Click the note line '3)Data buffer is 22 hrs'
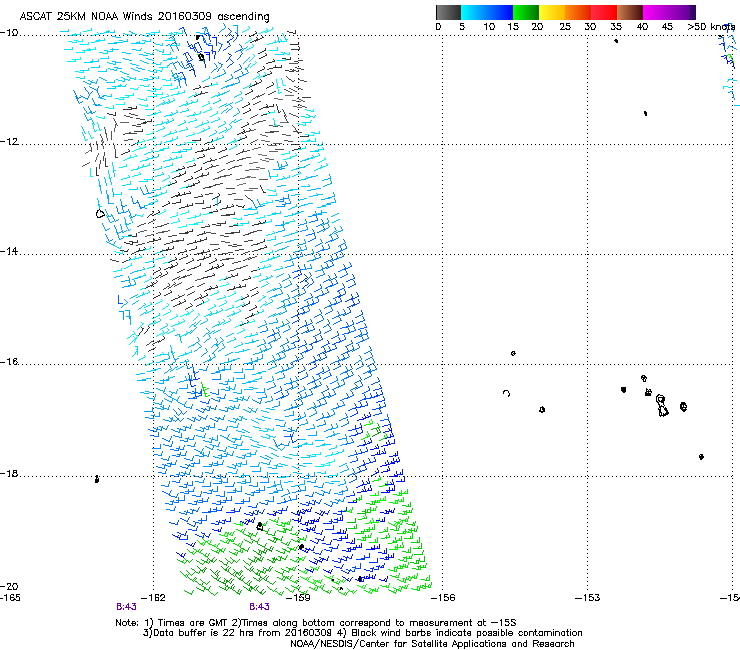740x650 pixels. coord(362,633)
